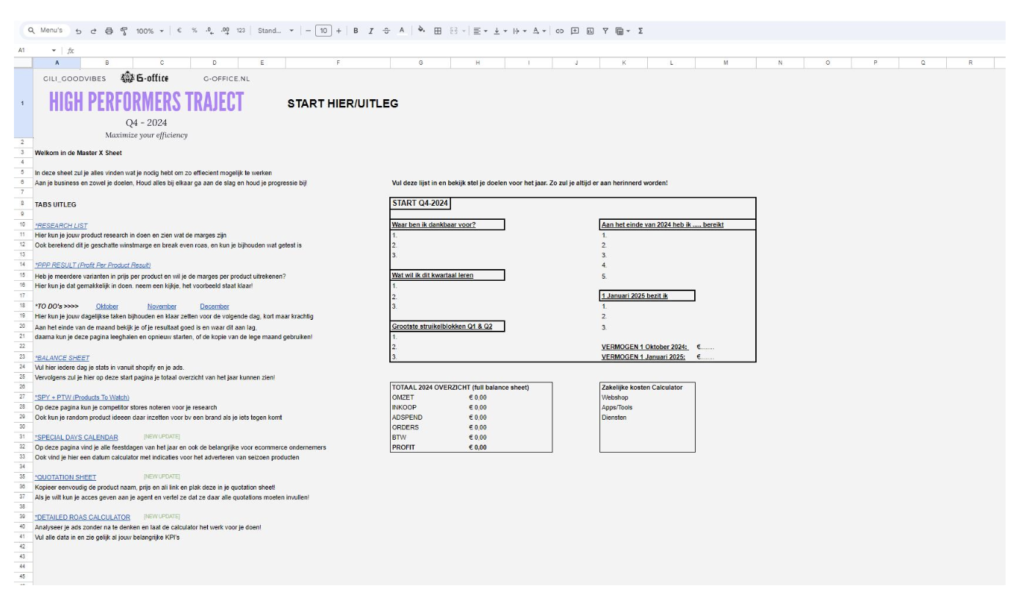Open the QUOTATION SHEET link
The image size is (1024, 594).
pyautogui.click(x=65, y=477)
